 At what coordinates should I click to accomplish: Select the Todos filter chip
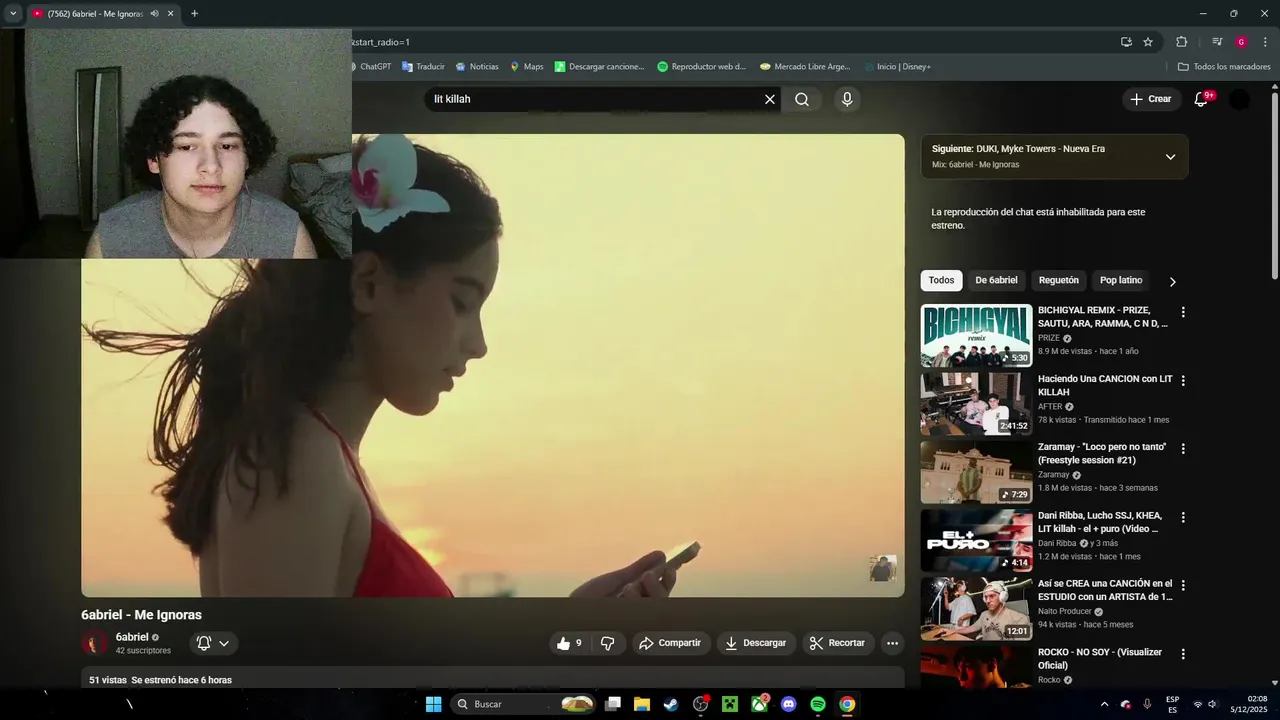[941, 281]
